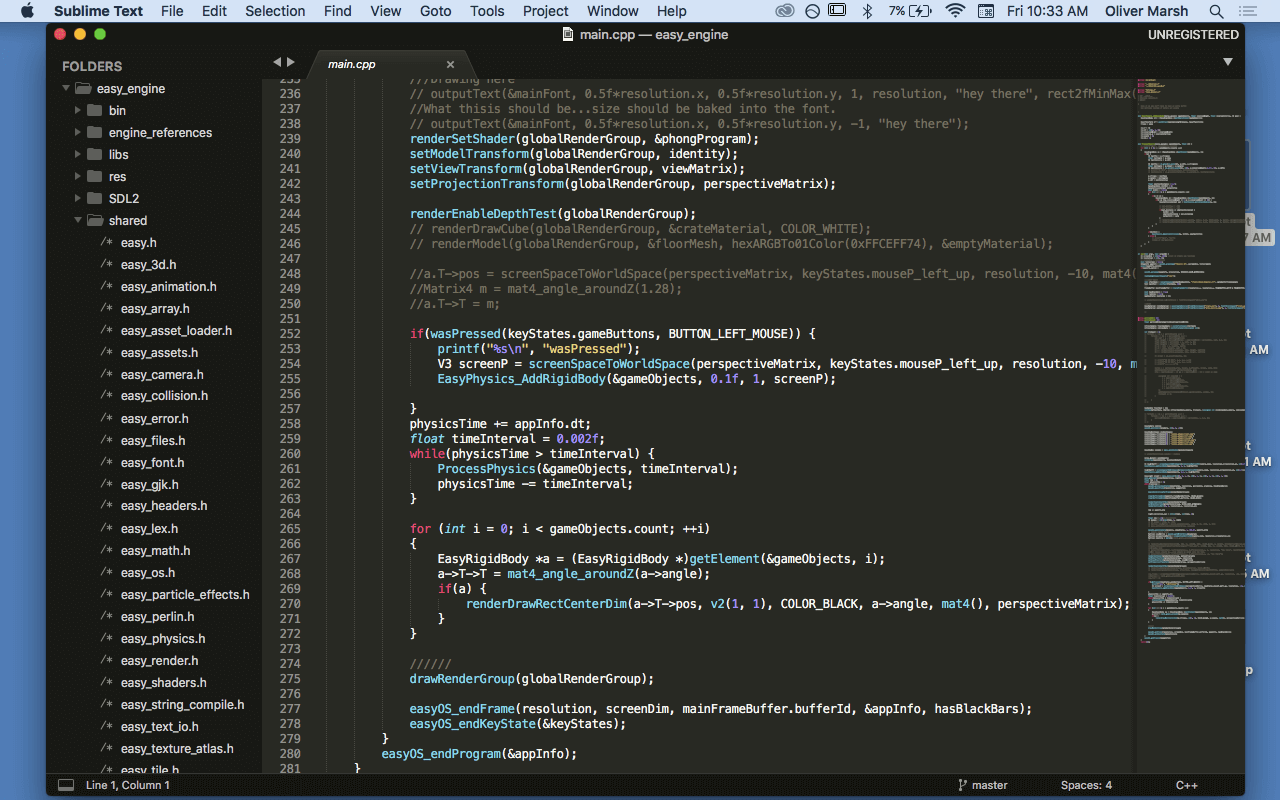Open easy_physics.h file
The image size is (1280, 800).
tap(163, 638)
